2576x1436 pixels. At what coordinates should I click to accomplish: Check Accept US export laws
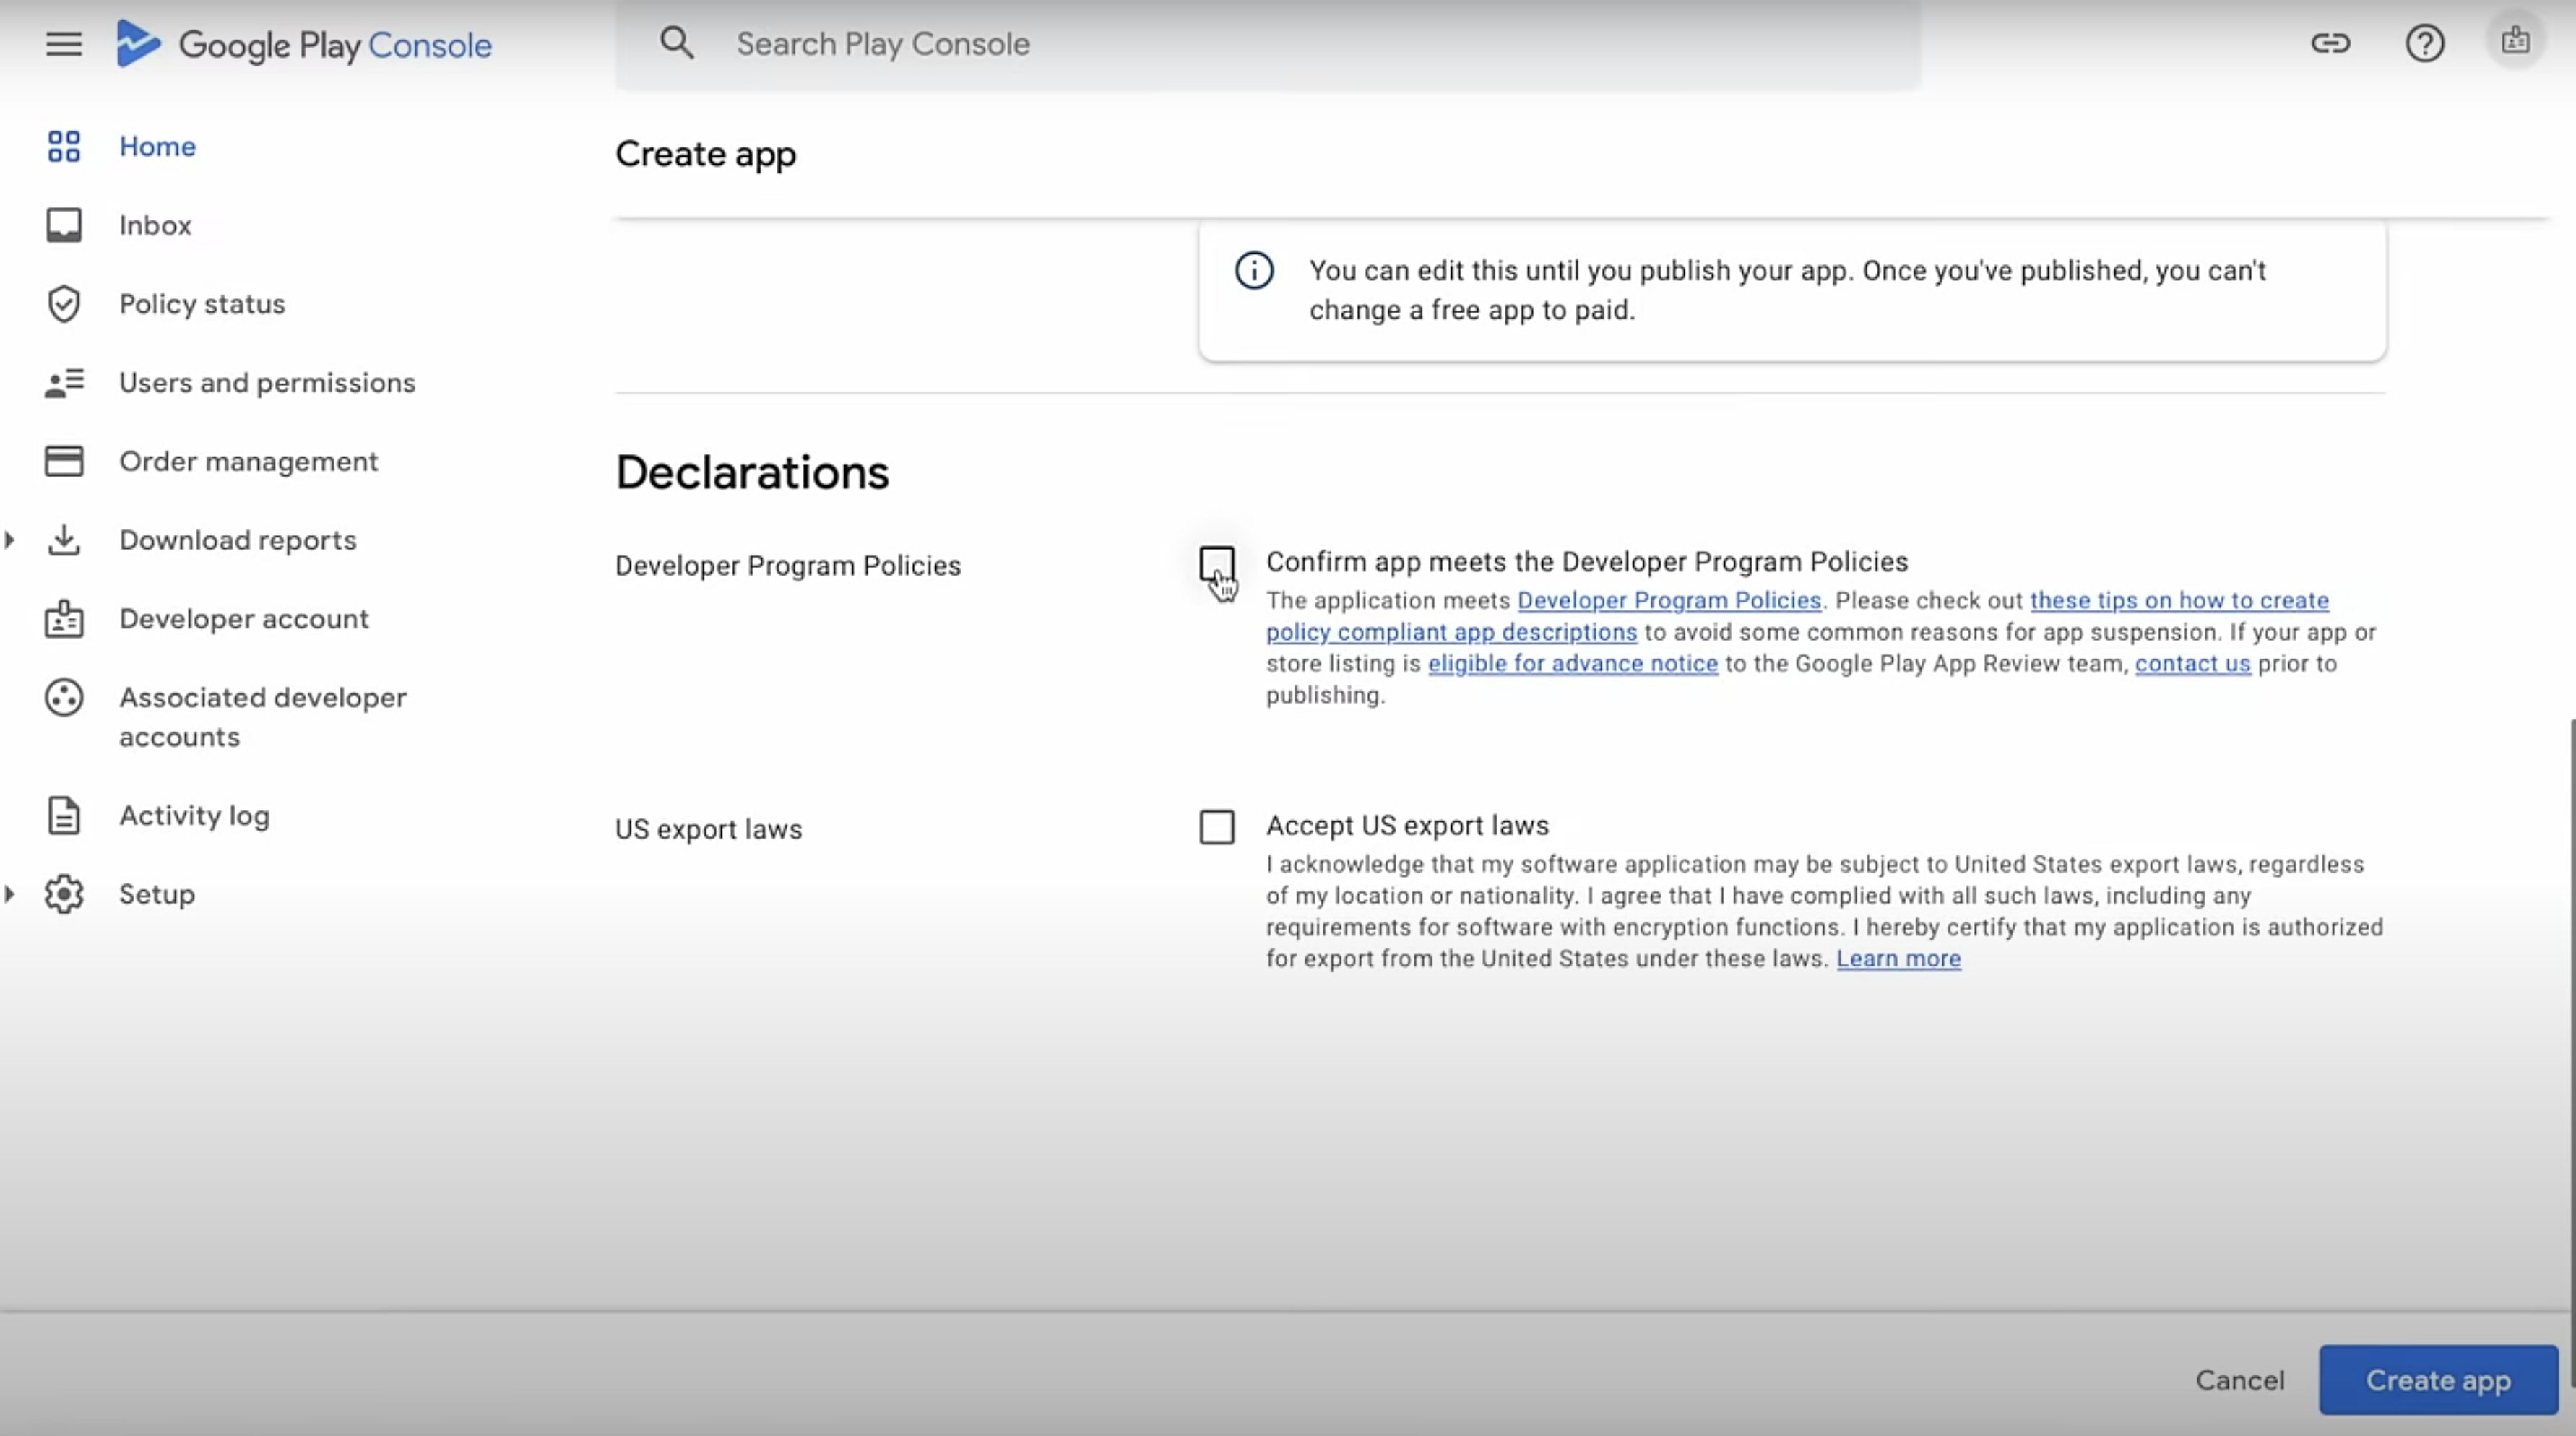click(1217, 827)
